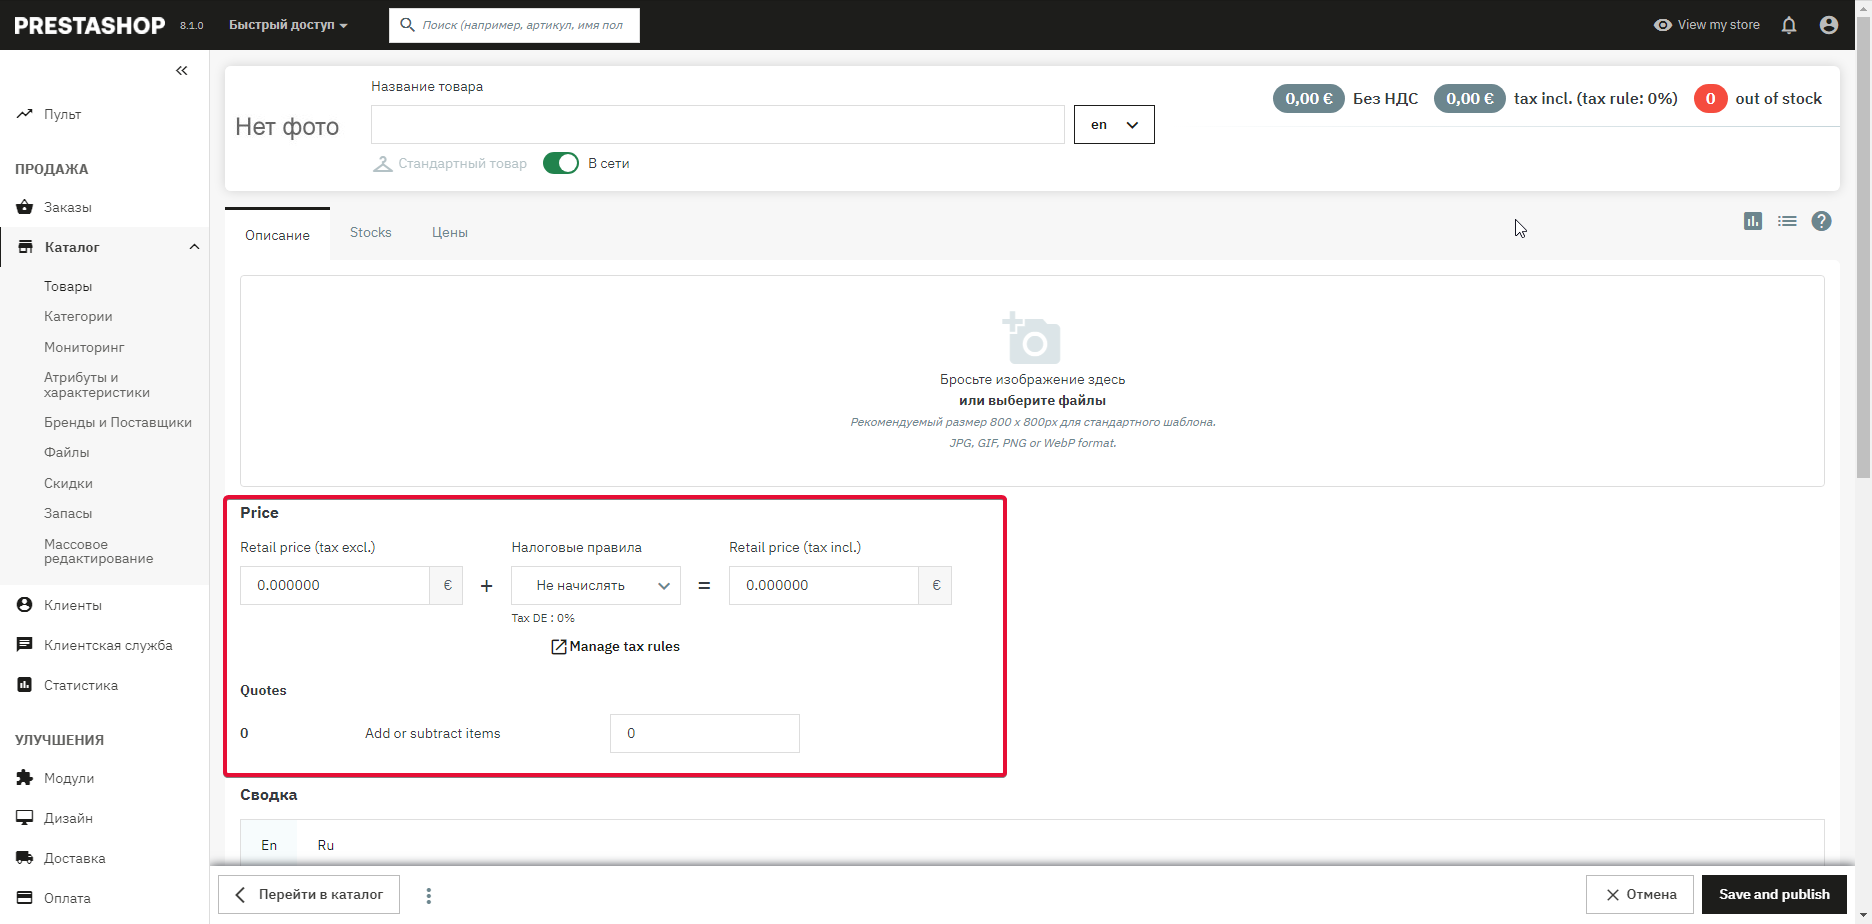Click the Клиентская служба chat icon
1872x924 pixels.
25,645
